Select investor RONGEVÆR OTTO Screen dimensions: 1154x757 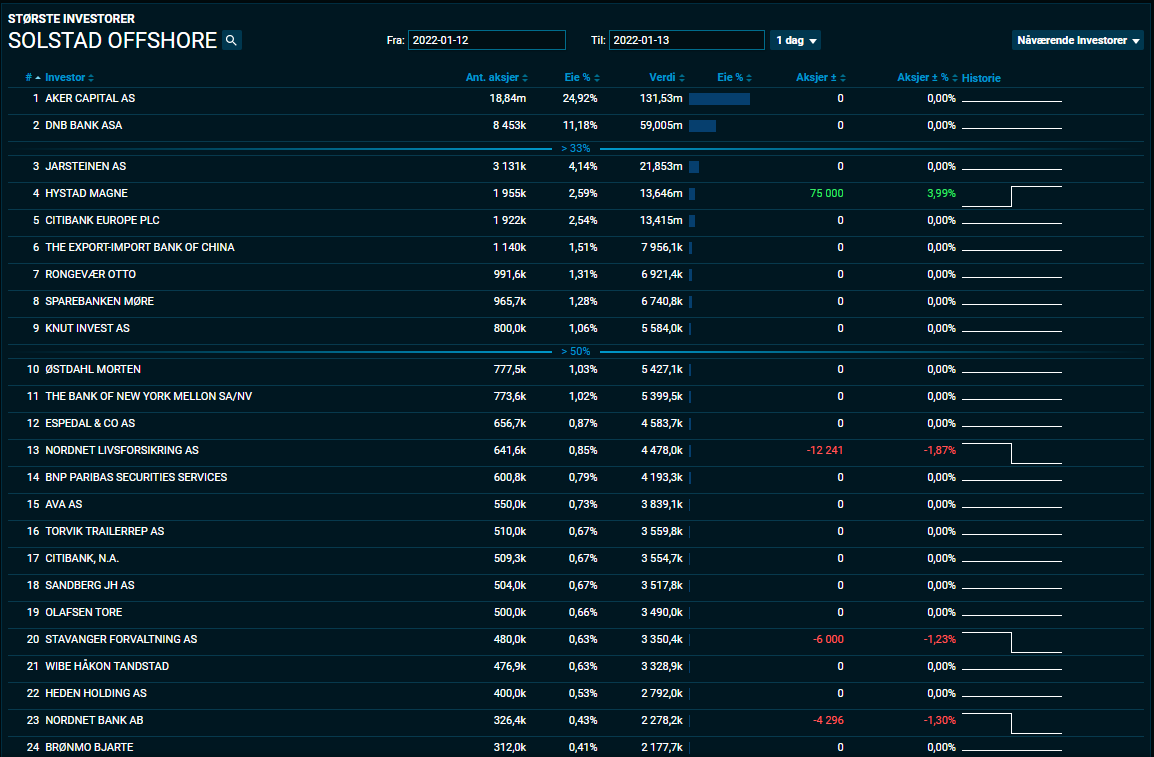pyautogui.click(x=91, y=274)
